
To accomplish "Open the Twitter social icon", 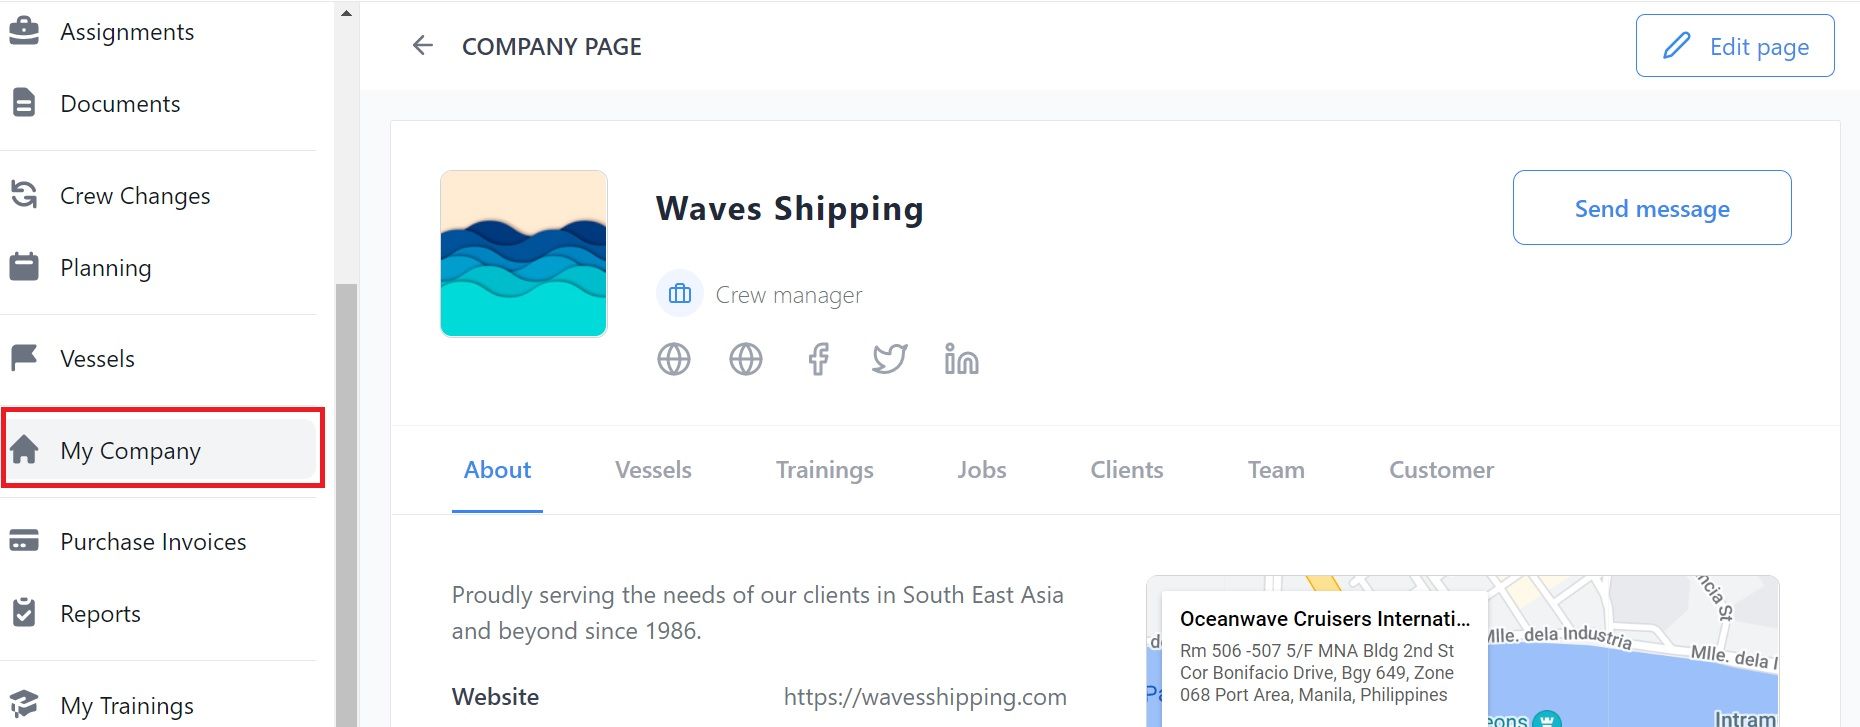I will [889, 358].
